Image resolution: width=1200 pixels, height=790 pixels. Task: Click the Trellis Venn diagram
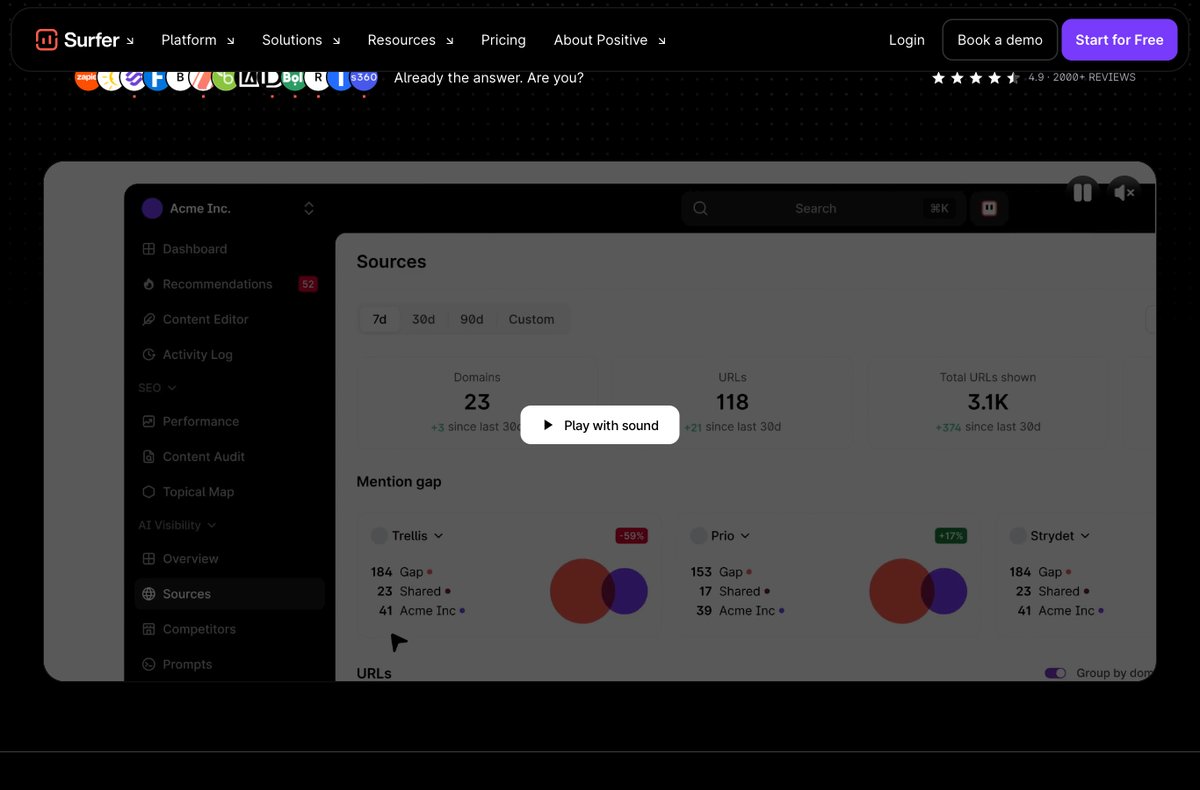(599, 591)
